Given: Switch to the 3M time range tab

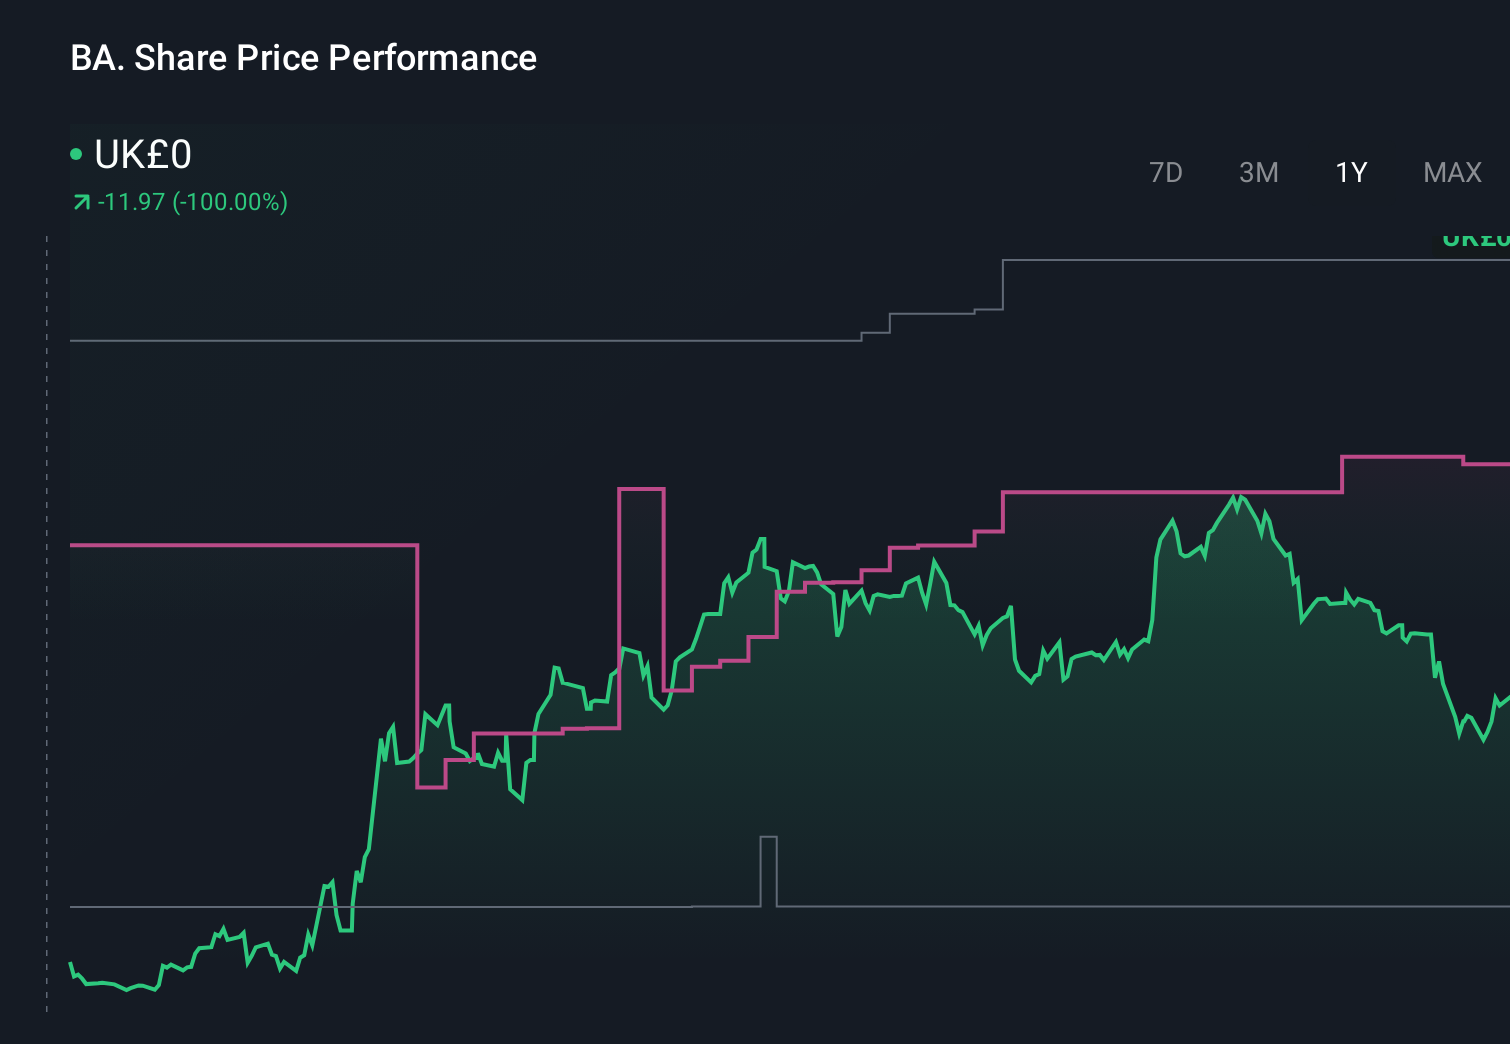Looking at the screenshot, I should tap(1258, 172).
